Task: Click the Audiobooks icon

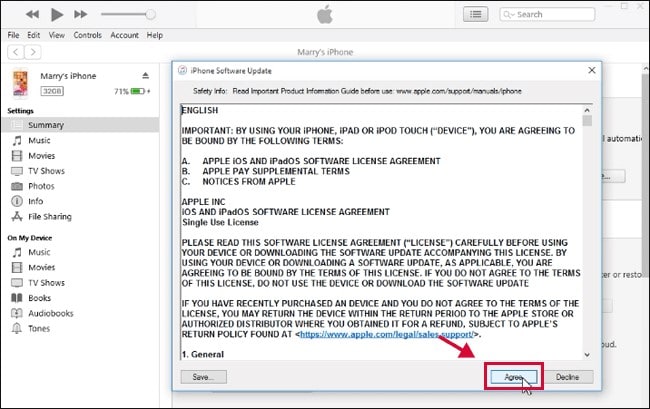Action: pyautogui.click(x=17, y=313)
